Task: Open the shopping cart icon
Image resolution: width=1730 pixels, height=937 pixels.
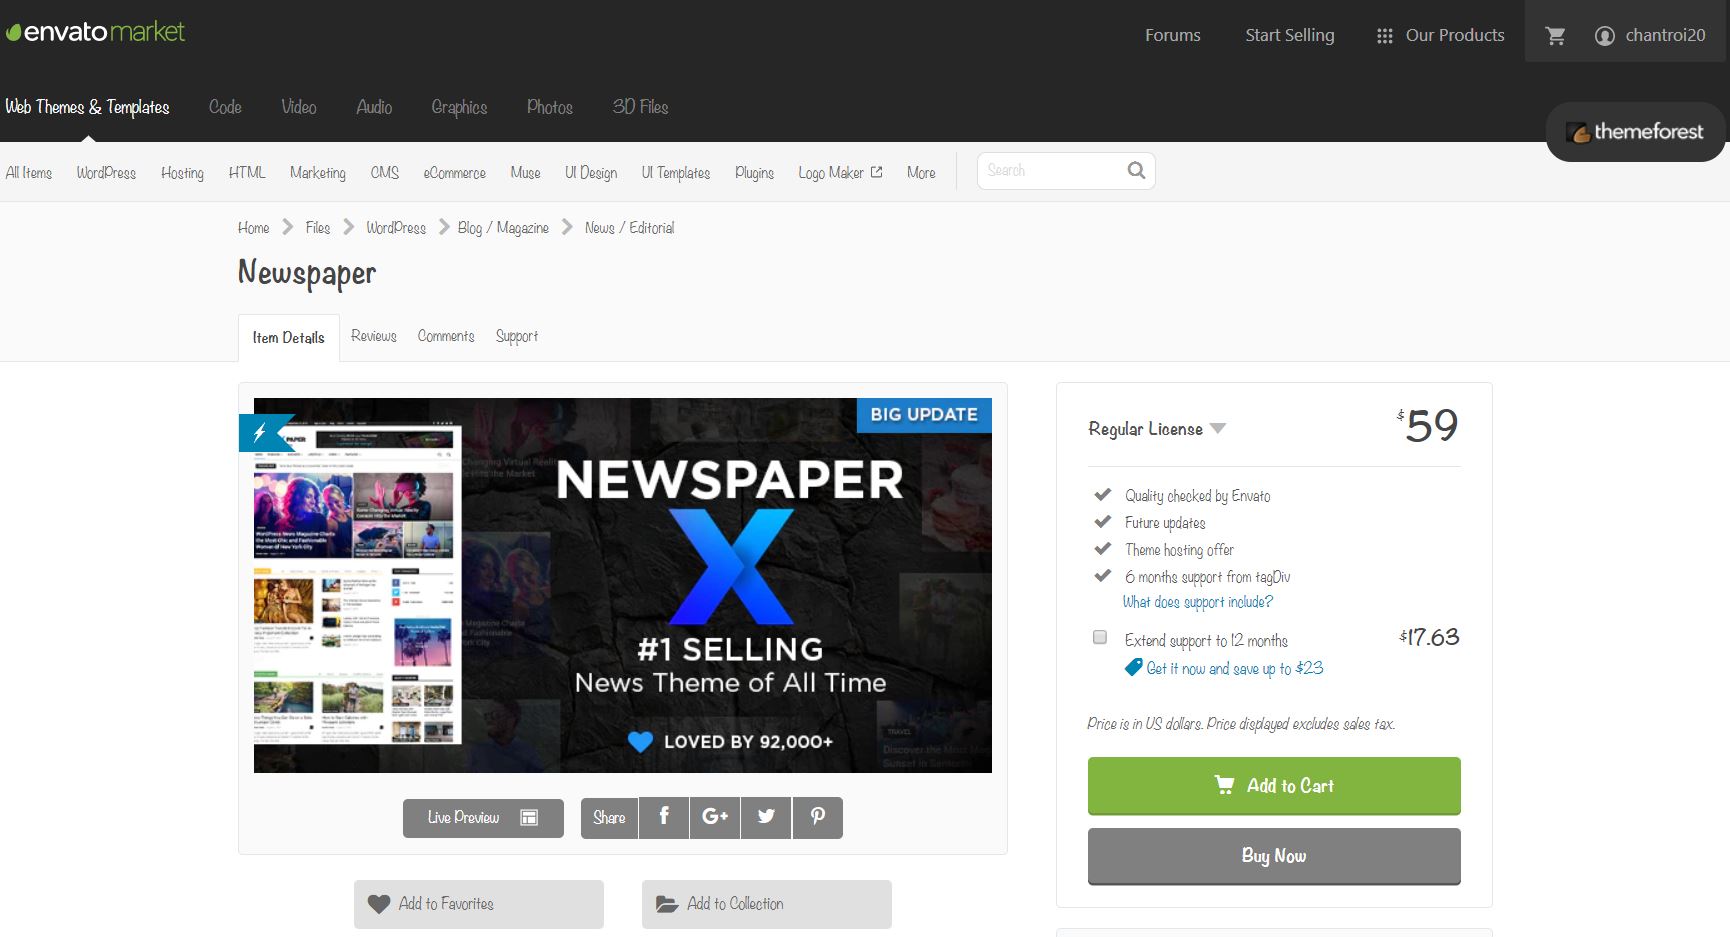Action: [1555, 36]
